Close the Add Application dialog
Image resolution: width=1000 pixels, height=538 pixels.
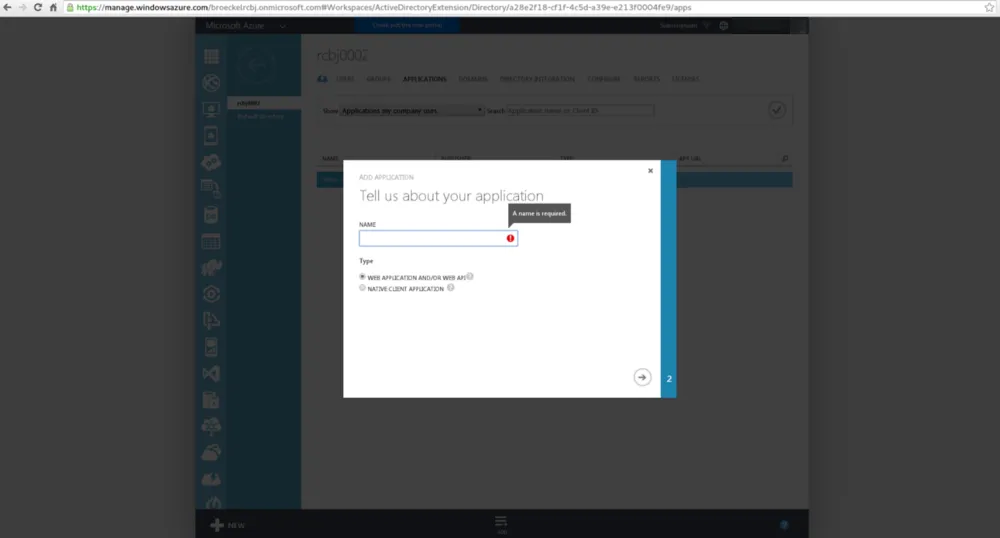(650, 171)
